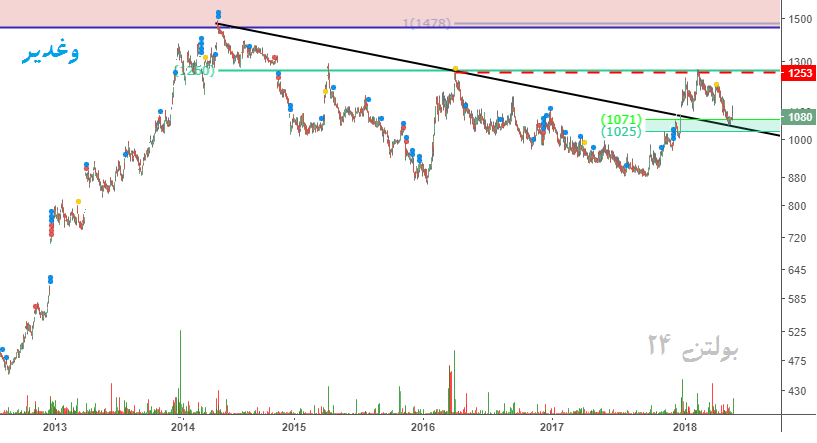Click the blue marker at 2014 price top
Screen dimensions: 817x443
pyautogui.click(x=219, y=15)
